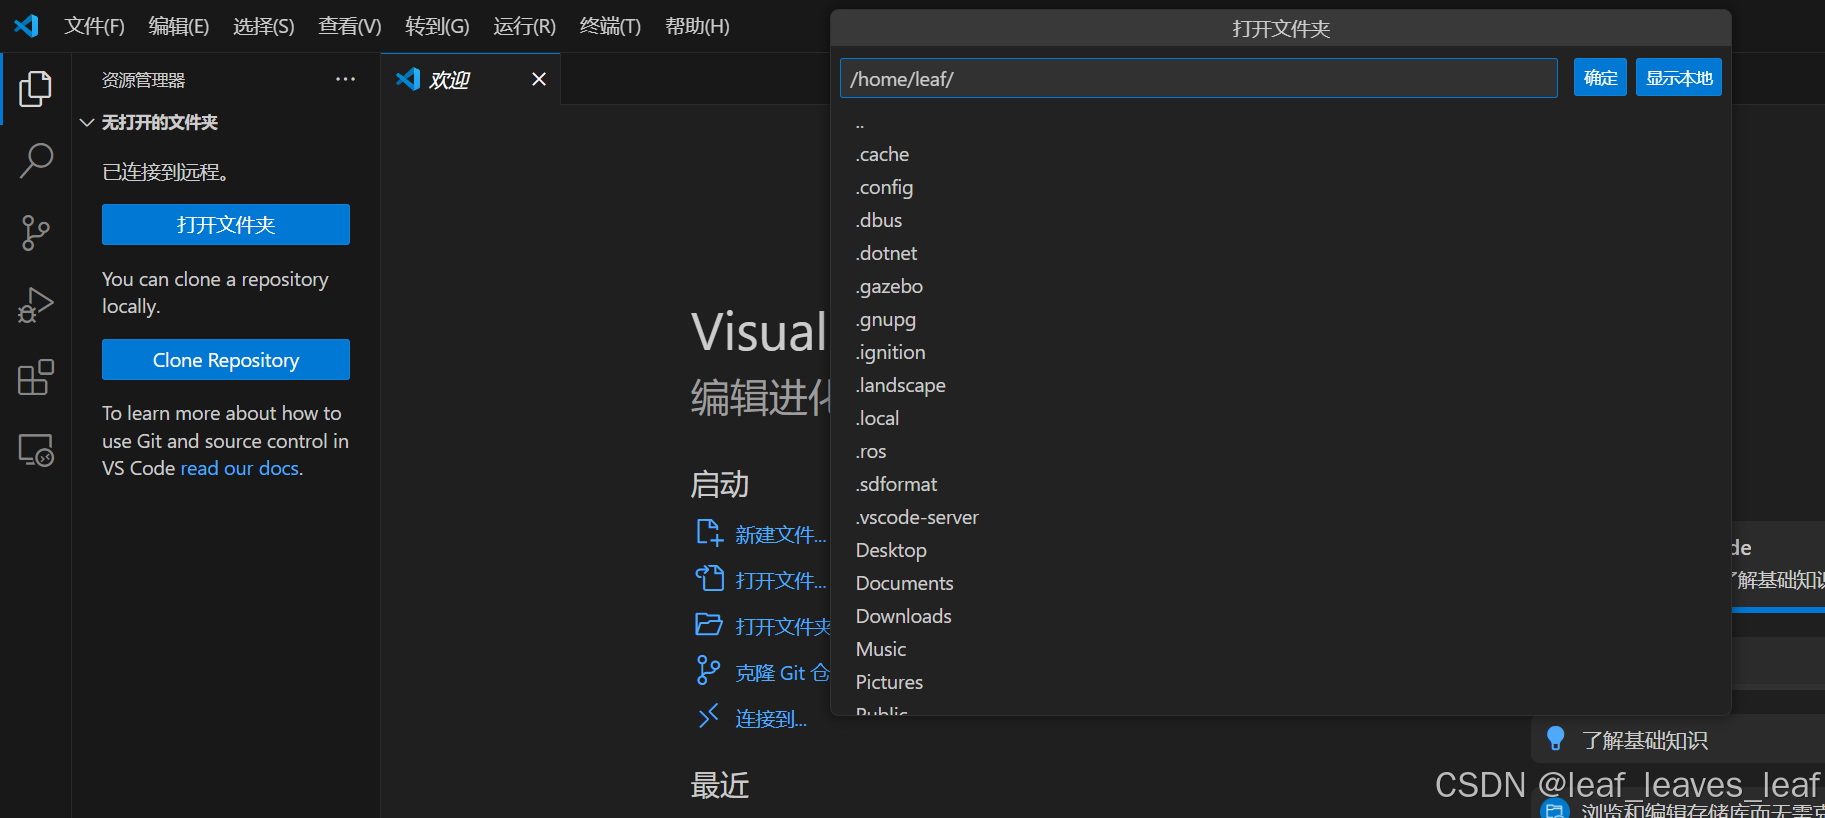Open the Source Control view icon
The width and height of the screenshot is (1825, 818).
(x=35, y=233)
